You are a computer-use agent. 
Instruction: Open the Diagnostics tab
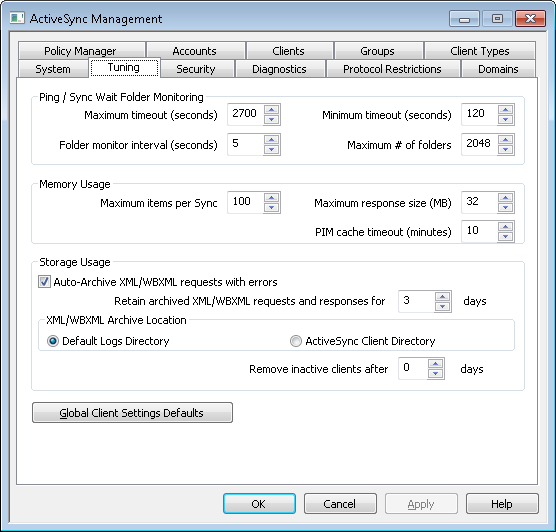[279, 69]
